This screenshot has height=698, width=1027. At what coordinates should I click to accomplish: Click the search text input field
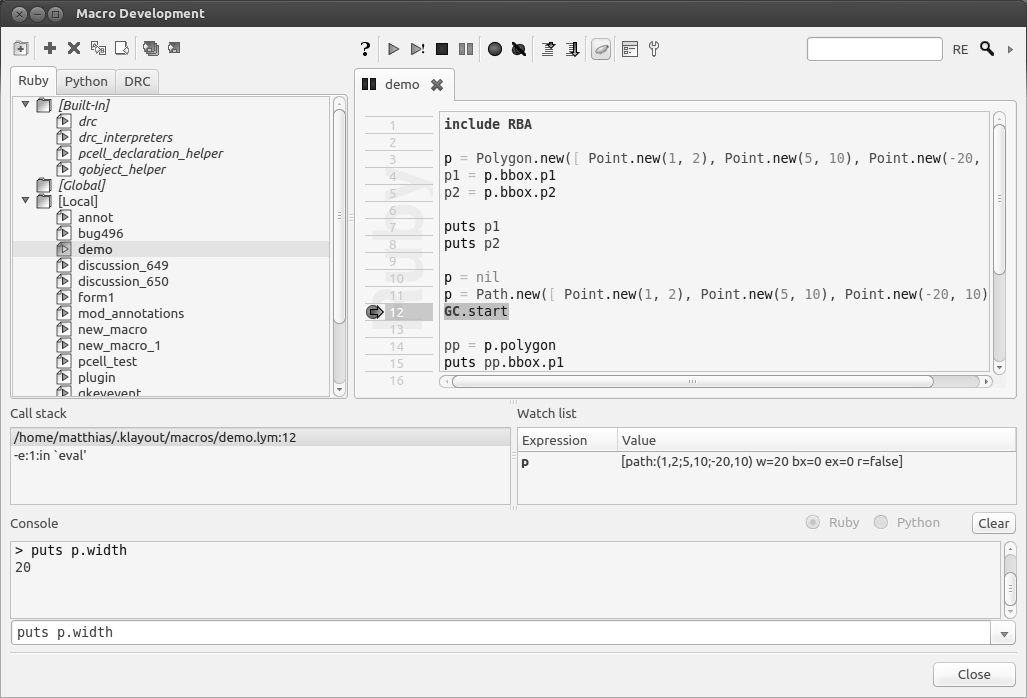click(874, 49)
